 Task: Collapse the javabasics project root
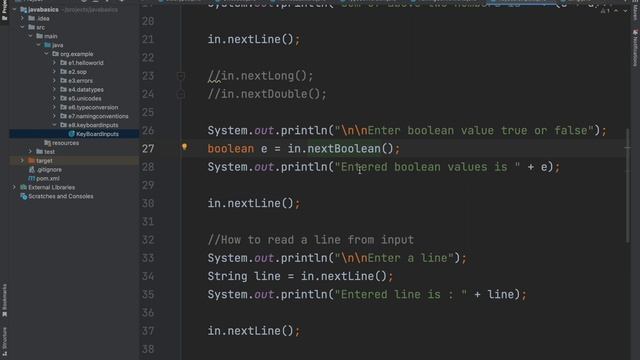[x=15, y=9]
